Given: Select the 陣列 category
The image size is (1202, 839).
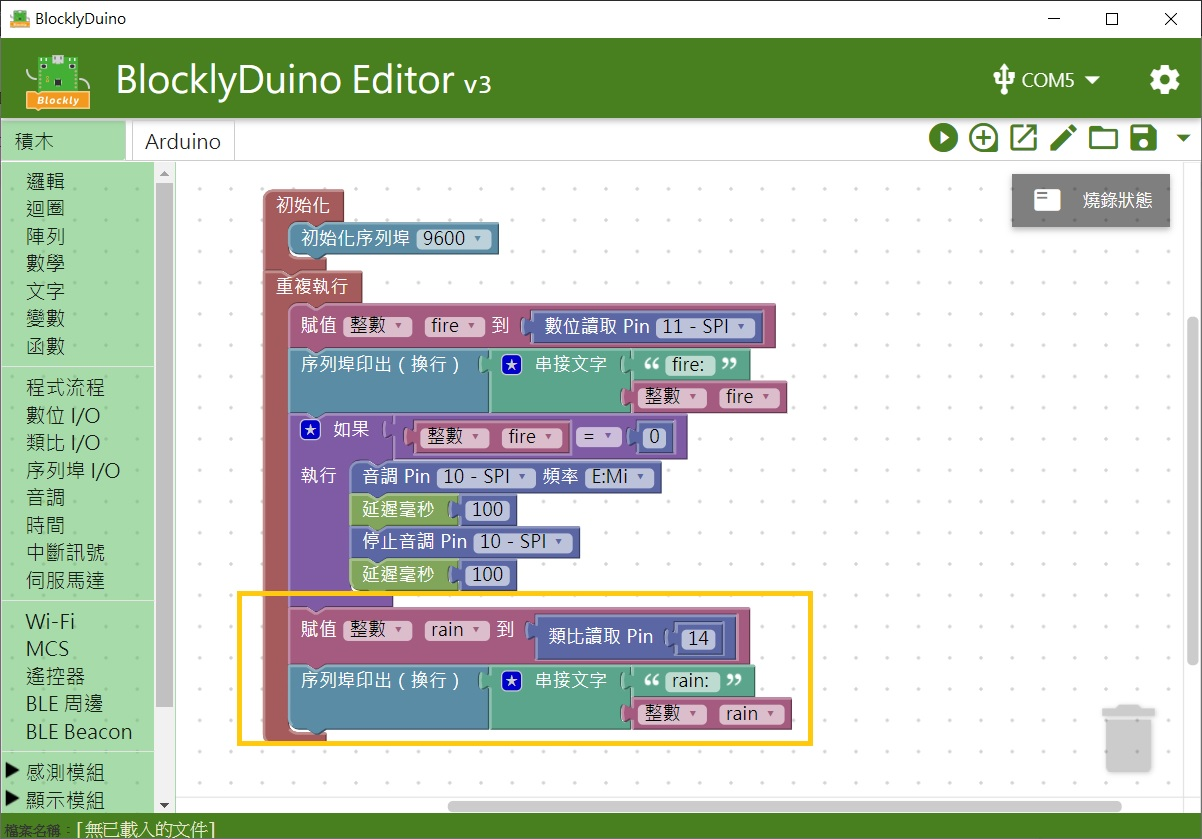Looking at the screenshot, I should click(45, 236).
